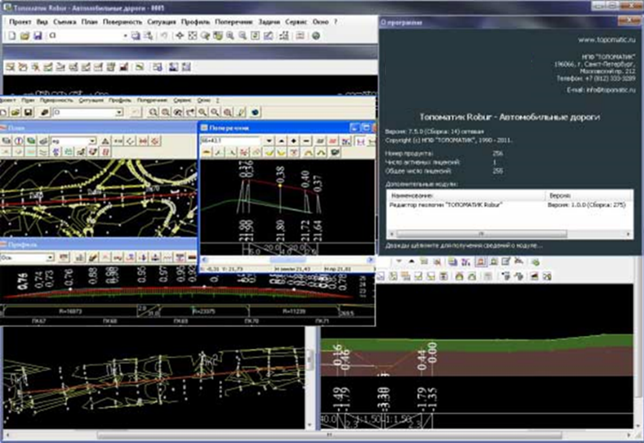
Task: Open the layer combo box in main toolbar
Action: click(x=87, y=36)
